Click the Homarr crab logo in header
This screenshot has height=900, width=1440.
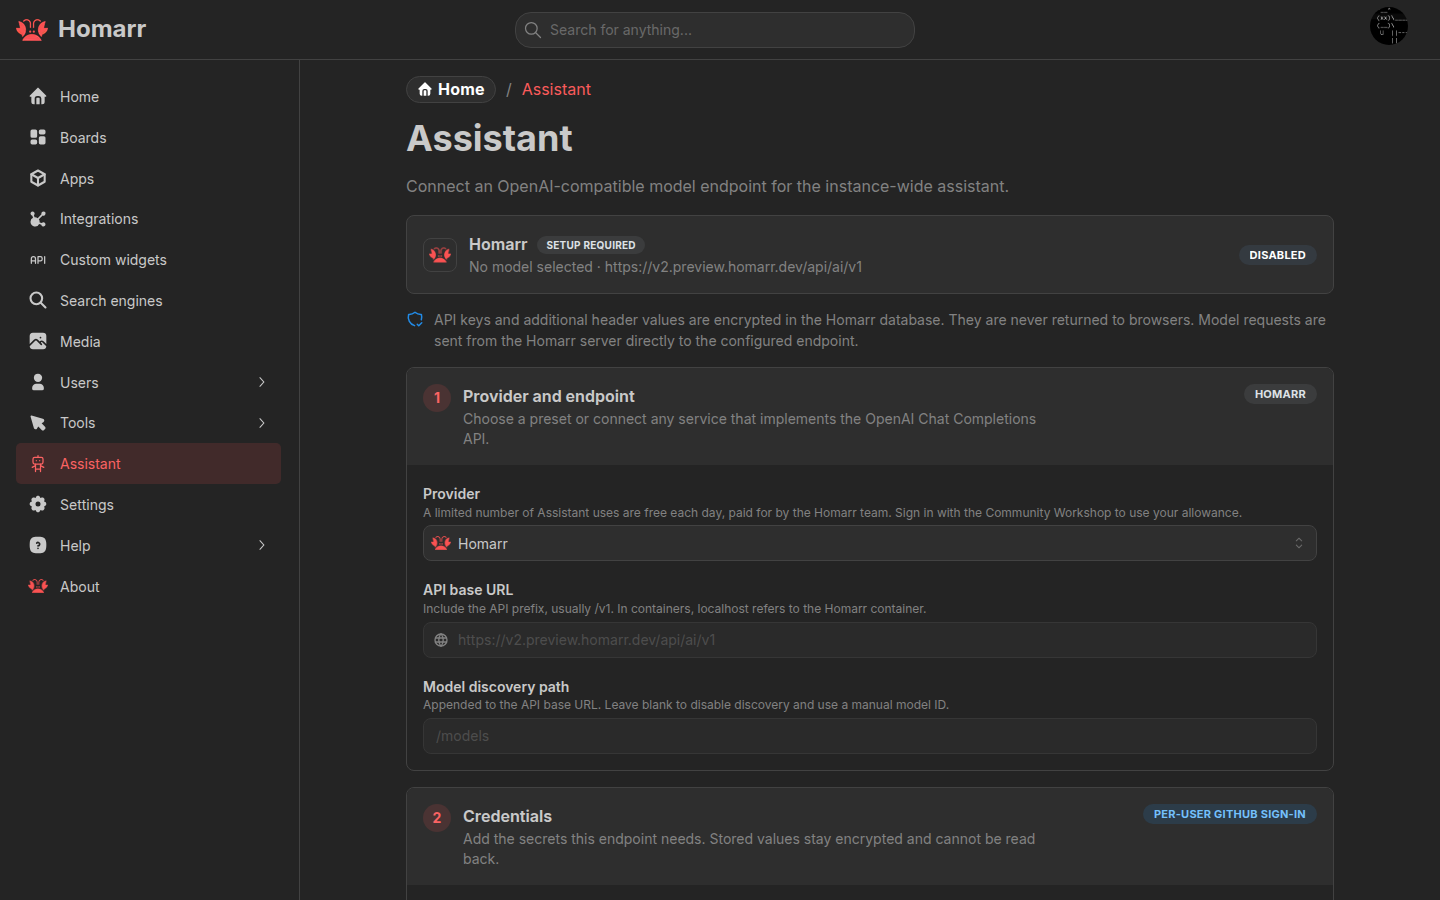32,29
